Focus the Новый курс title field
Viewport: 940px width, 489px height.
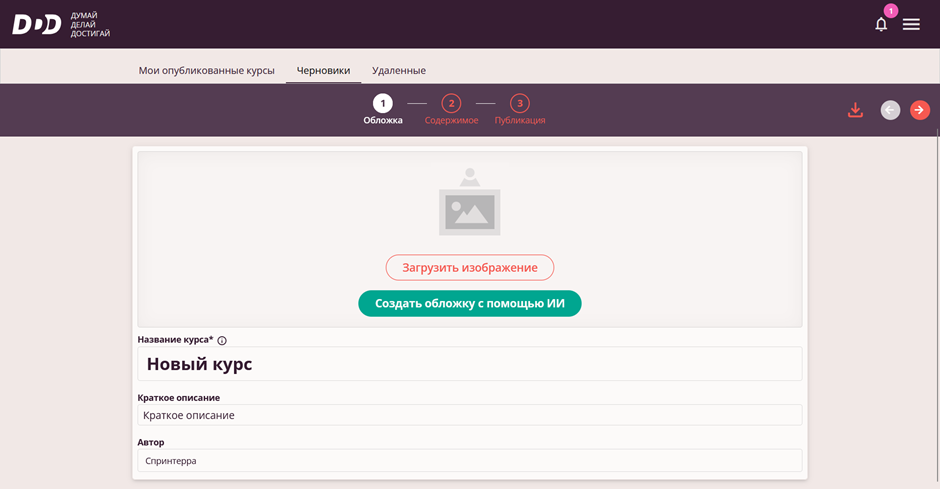point(469,364)
